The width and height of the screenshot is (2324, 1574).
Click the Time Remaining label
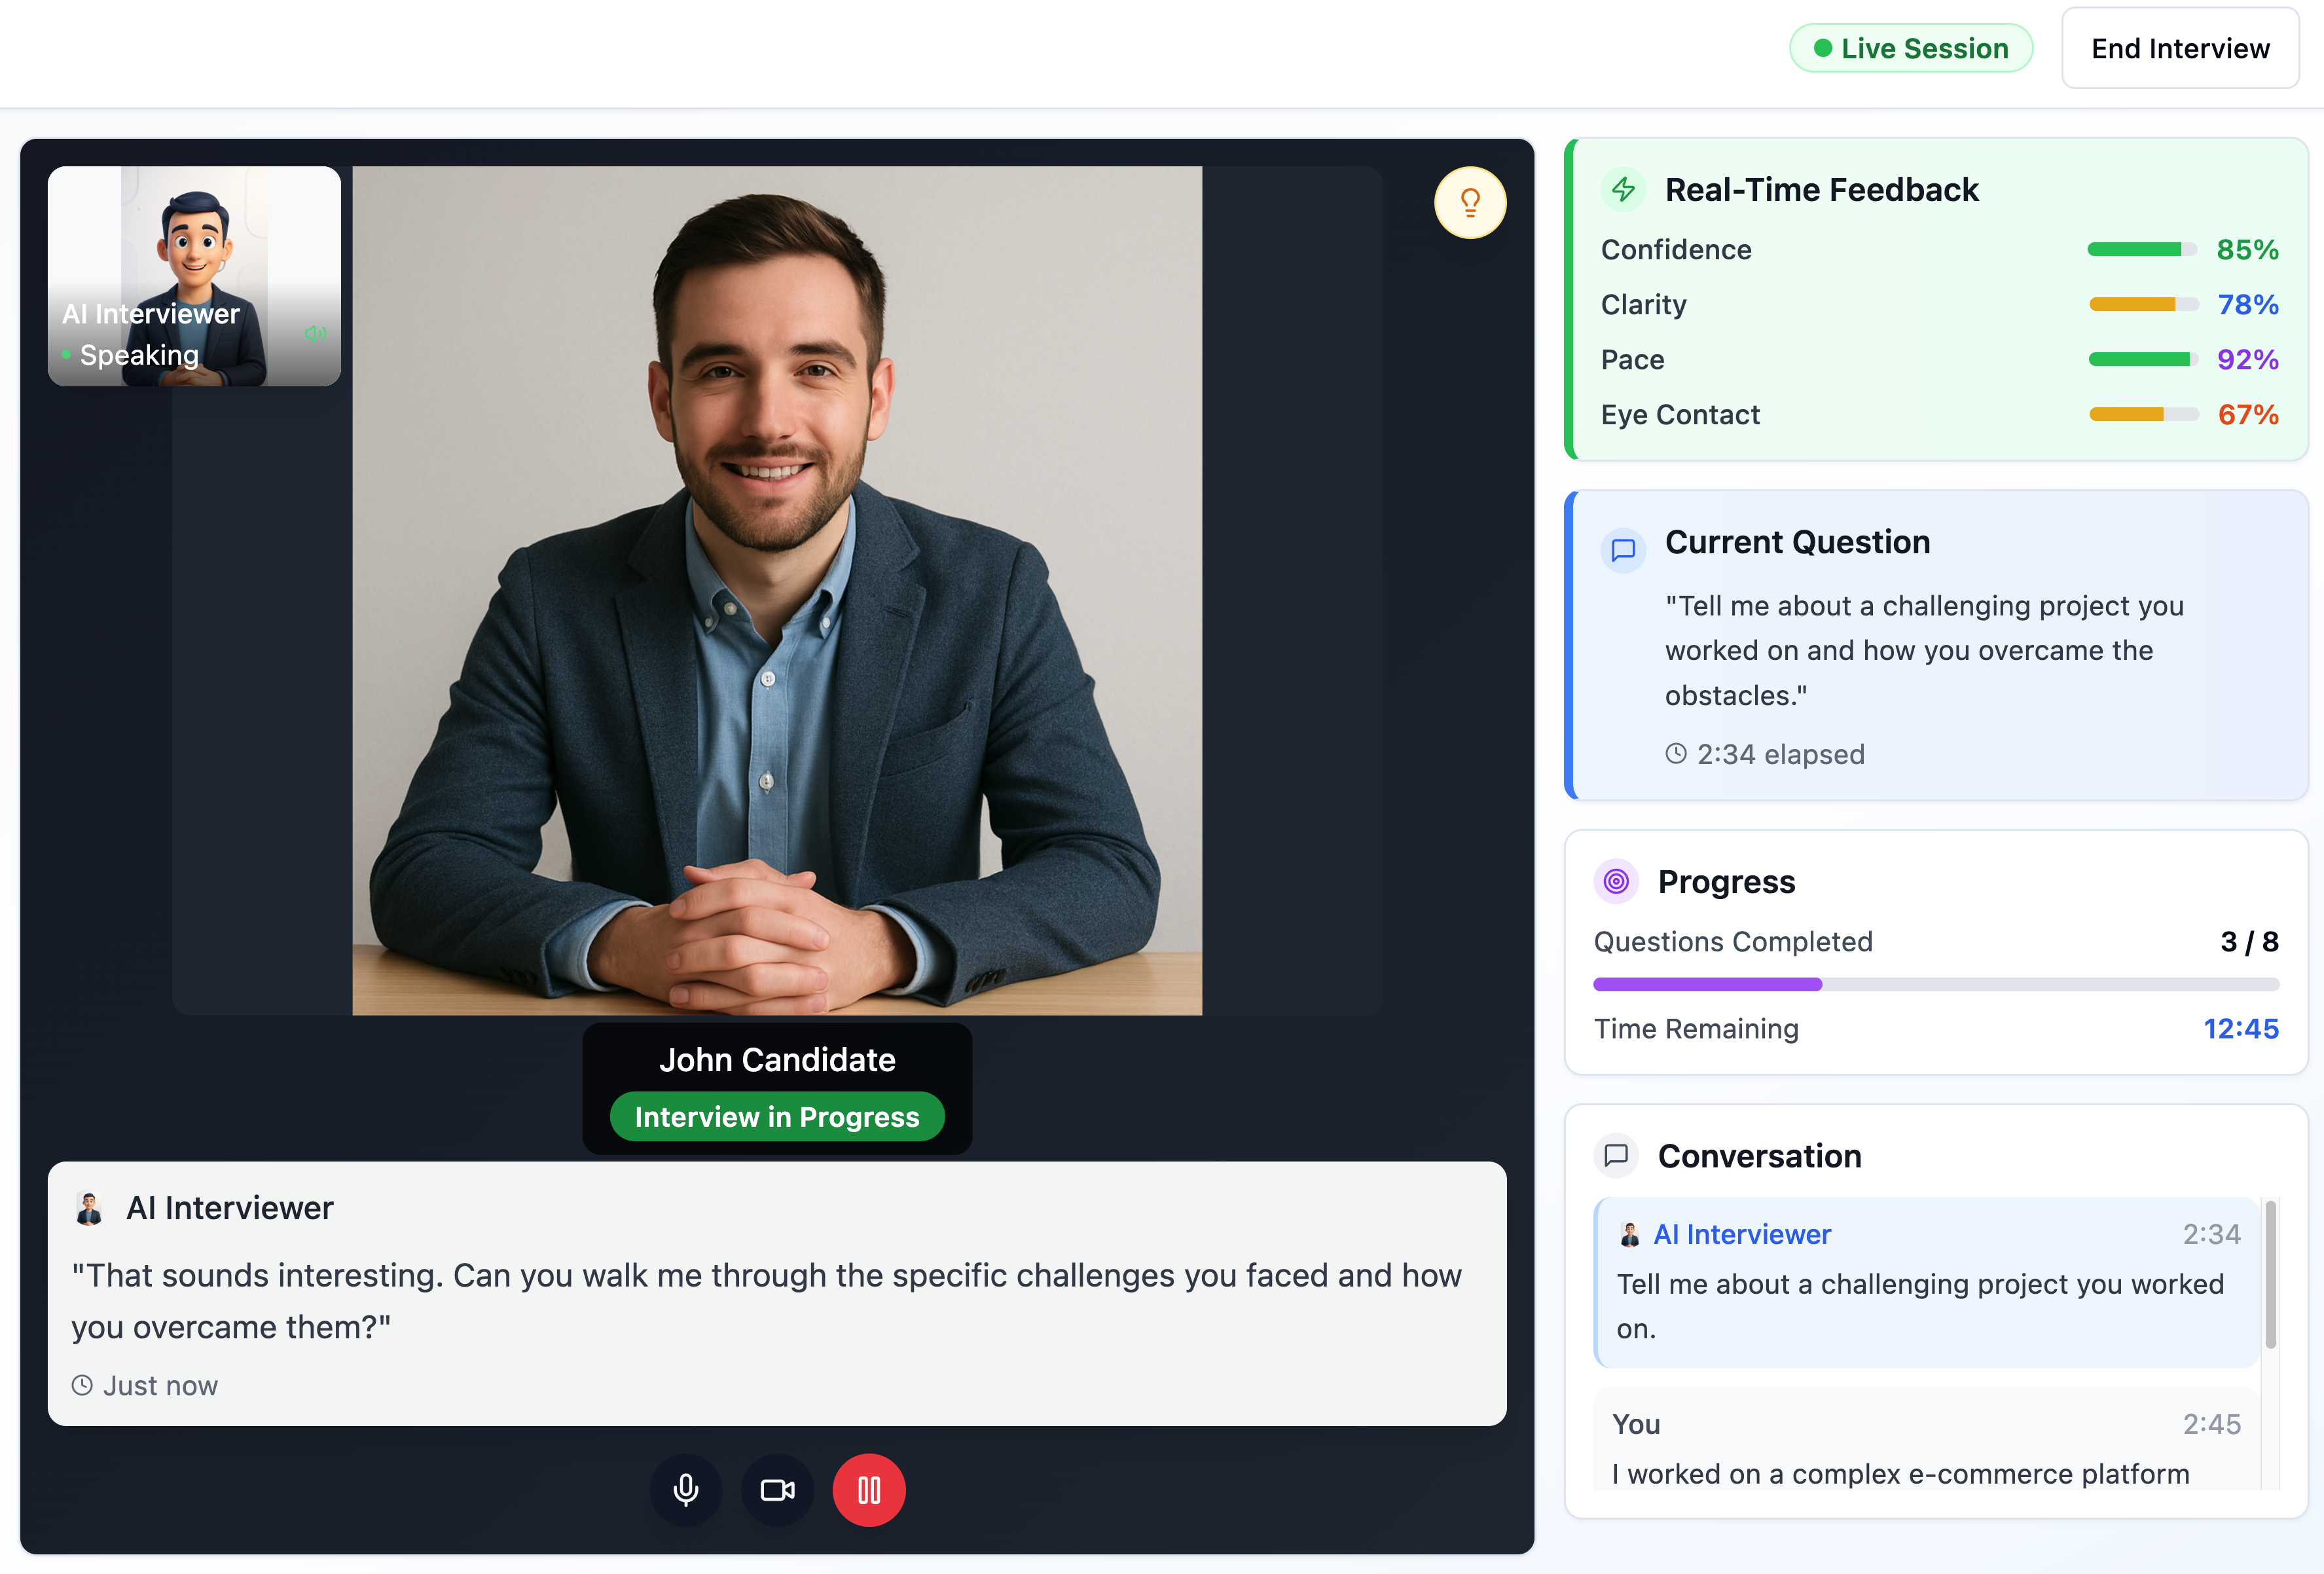1696,1028
